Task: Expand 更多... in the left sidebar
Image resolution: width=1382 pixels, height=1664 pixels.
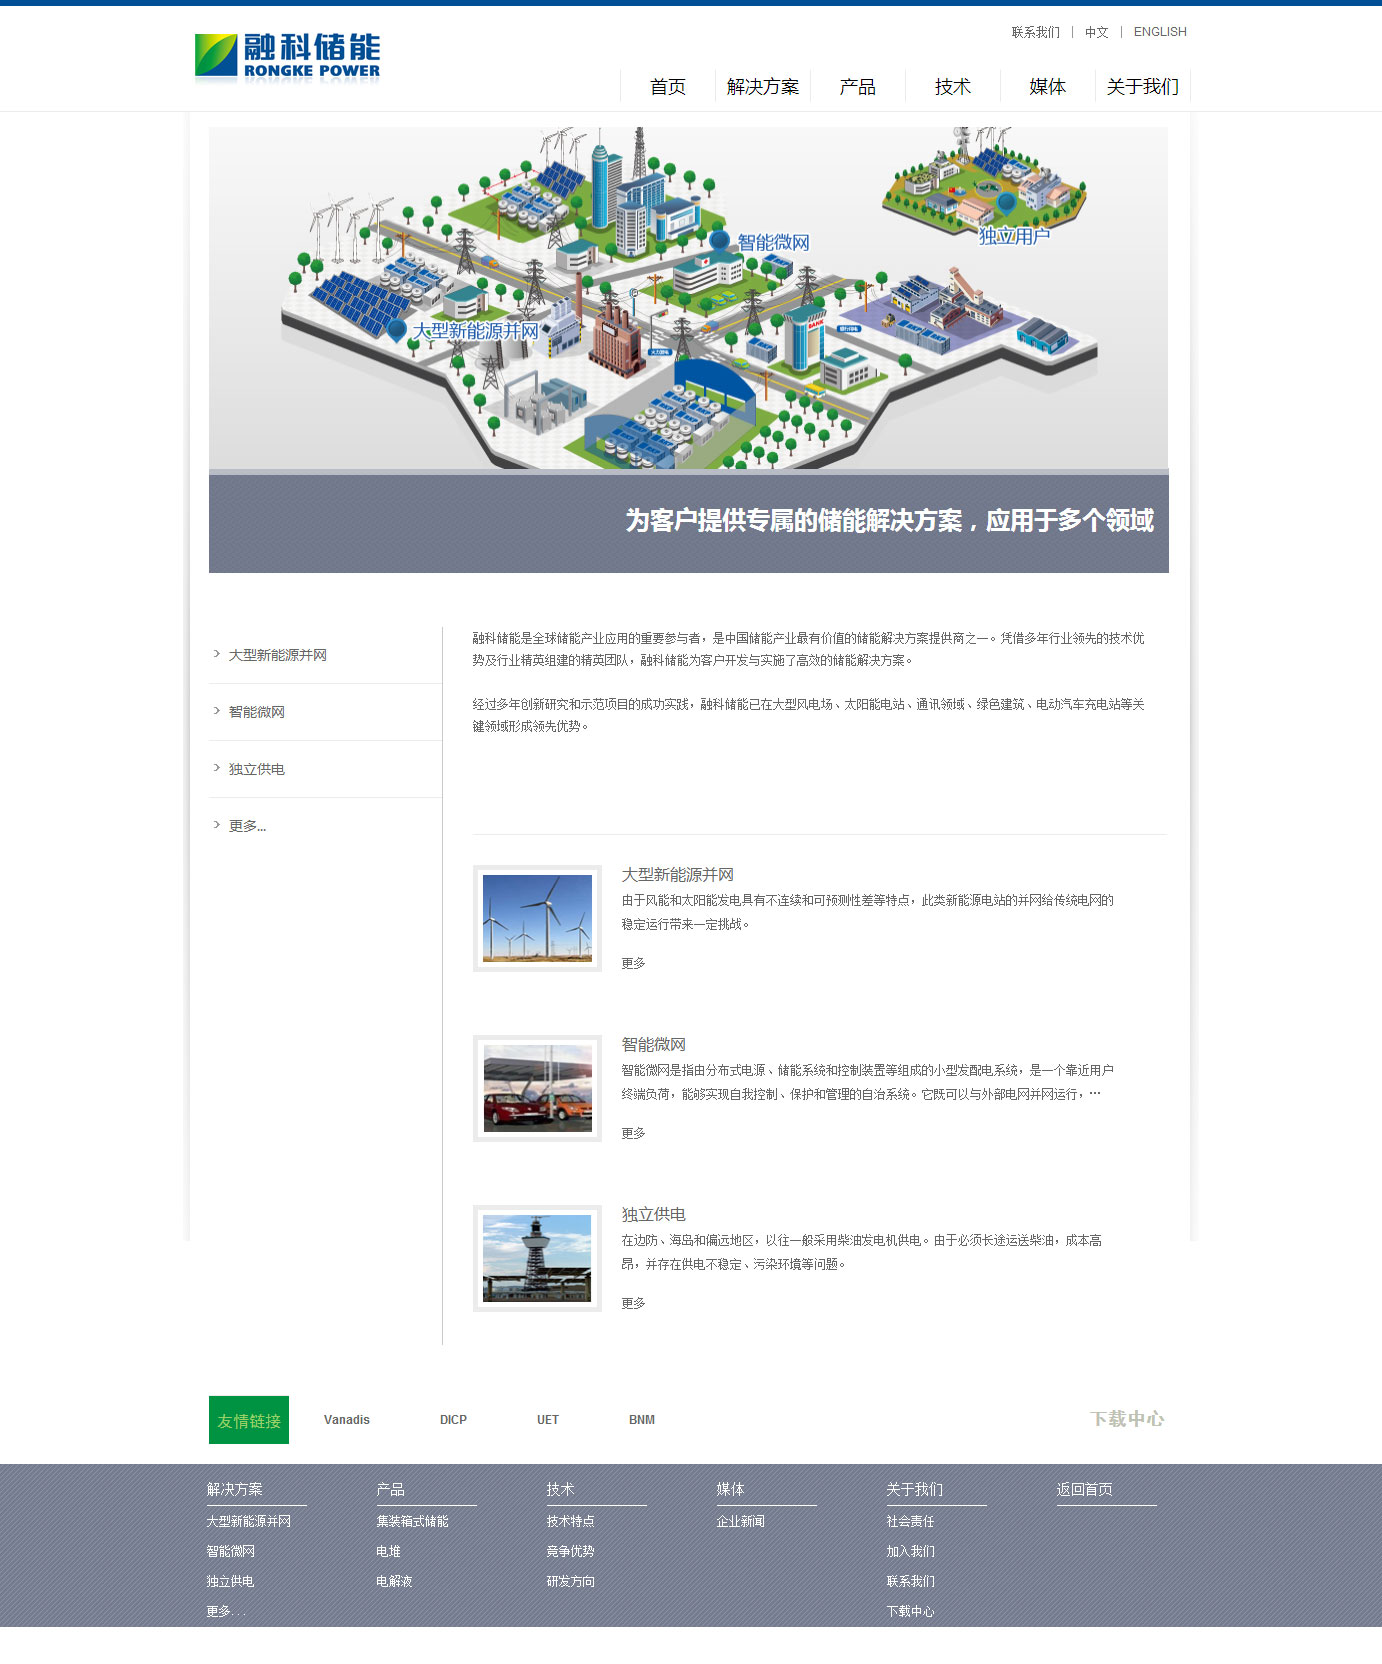Action: (247, 826)
